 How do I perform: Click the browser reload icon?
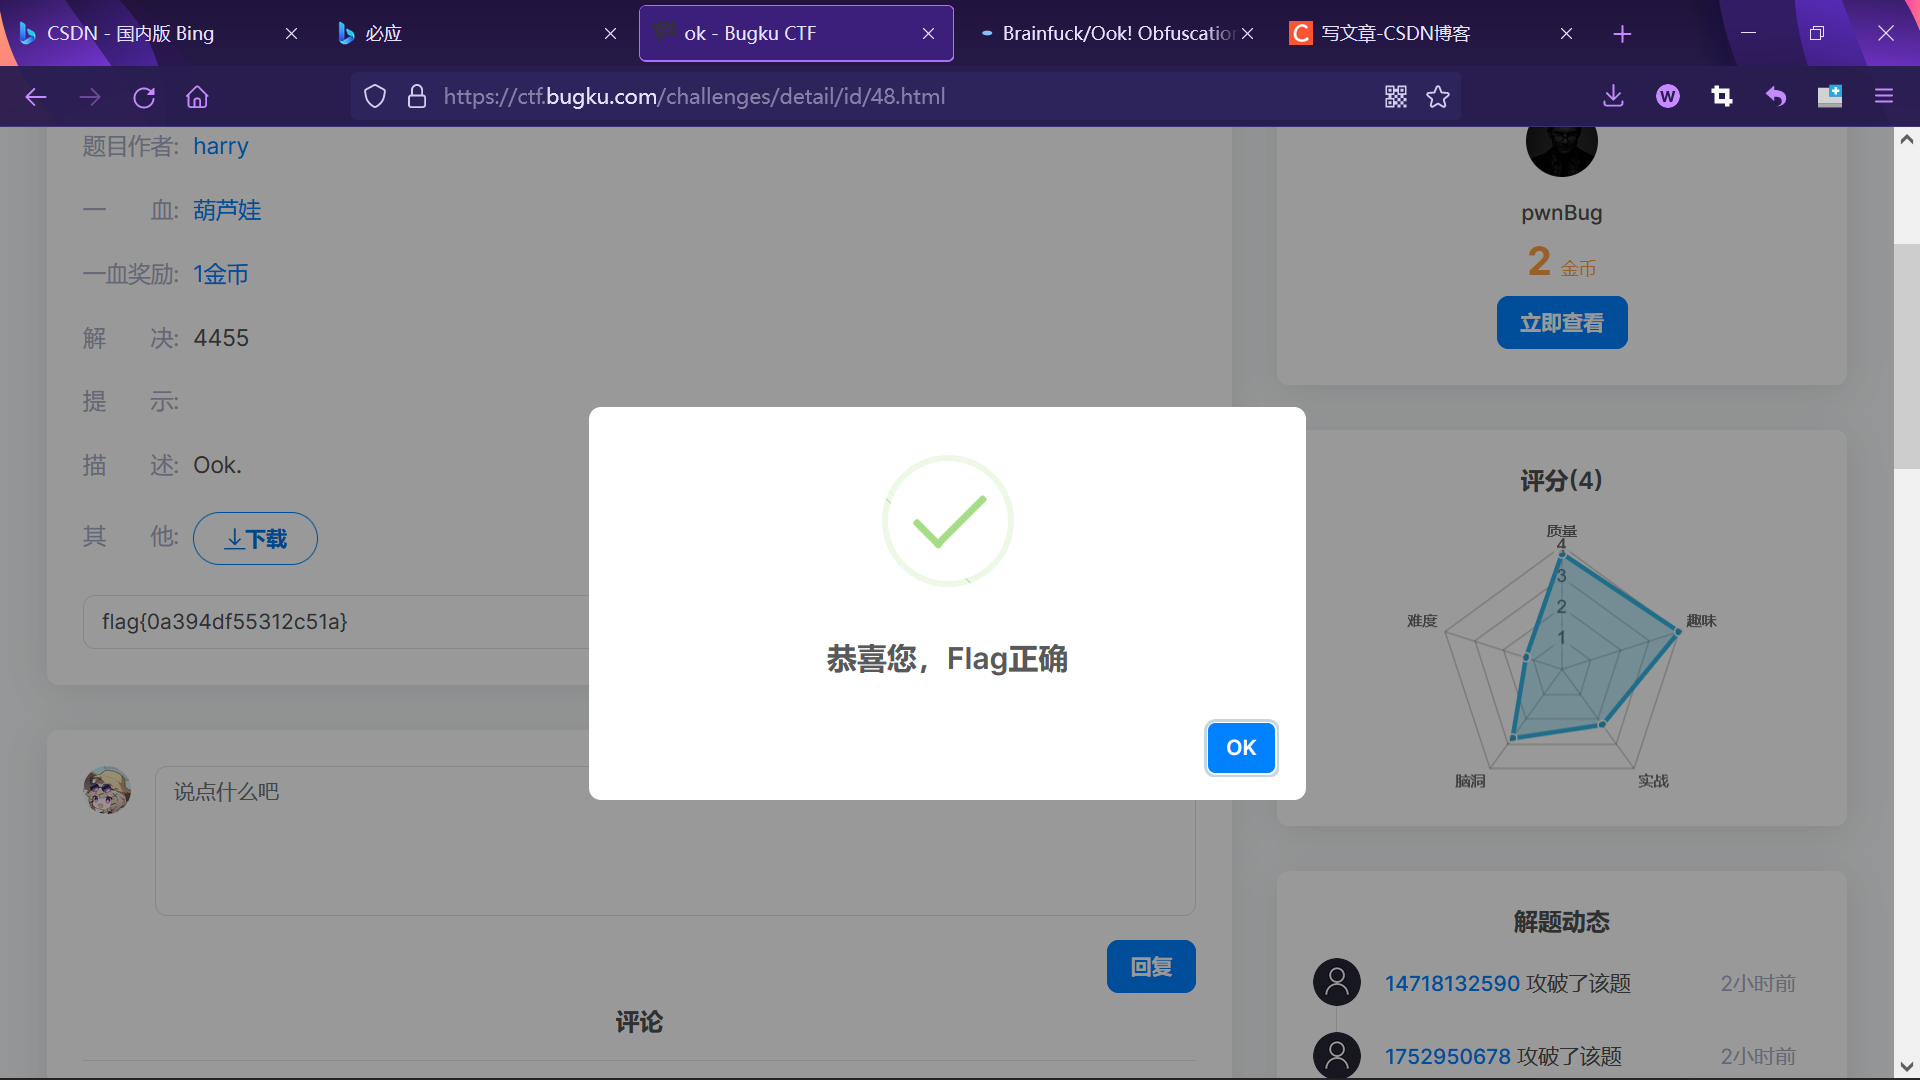pyautogui.click(x=144, y=97)
